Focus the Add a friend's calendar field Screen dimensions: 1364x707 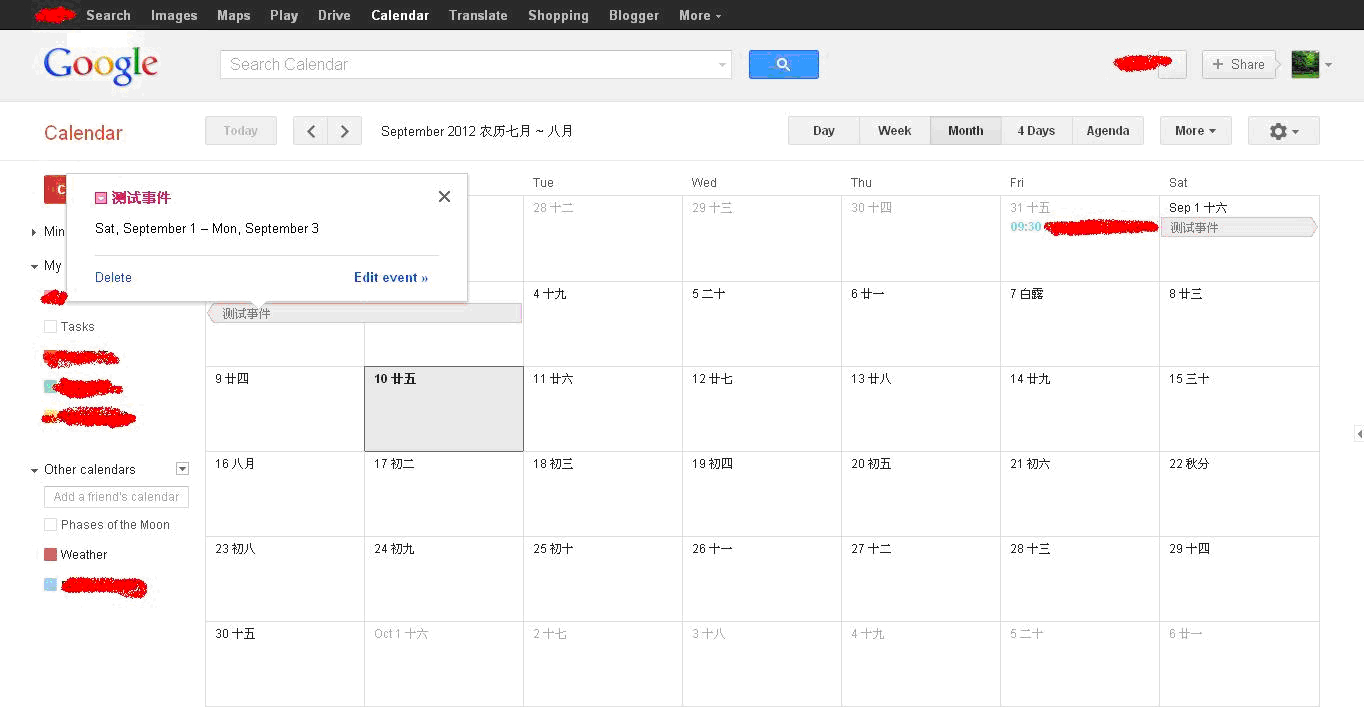pyautogui.click(x=116, y=497)
